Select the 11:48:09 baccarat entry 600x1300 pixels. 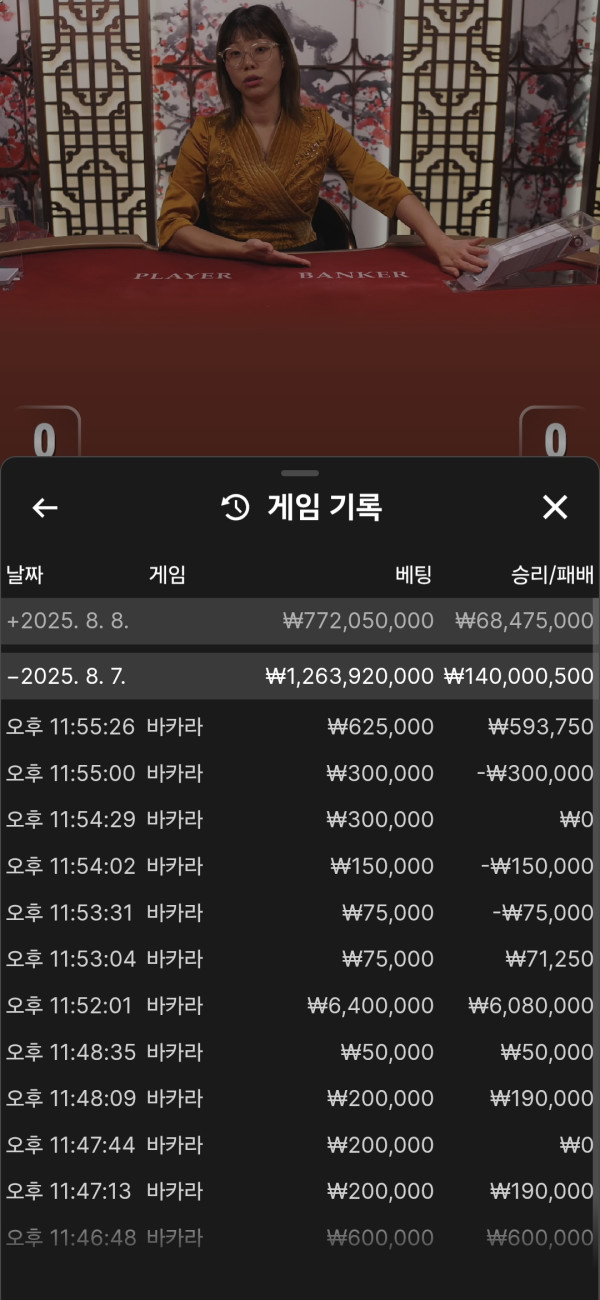tap(300, 1099)
